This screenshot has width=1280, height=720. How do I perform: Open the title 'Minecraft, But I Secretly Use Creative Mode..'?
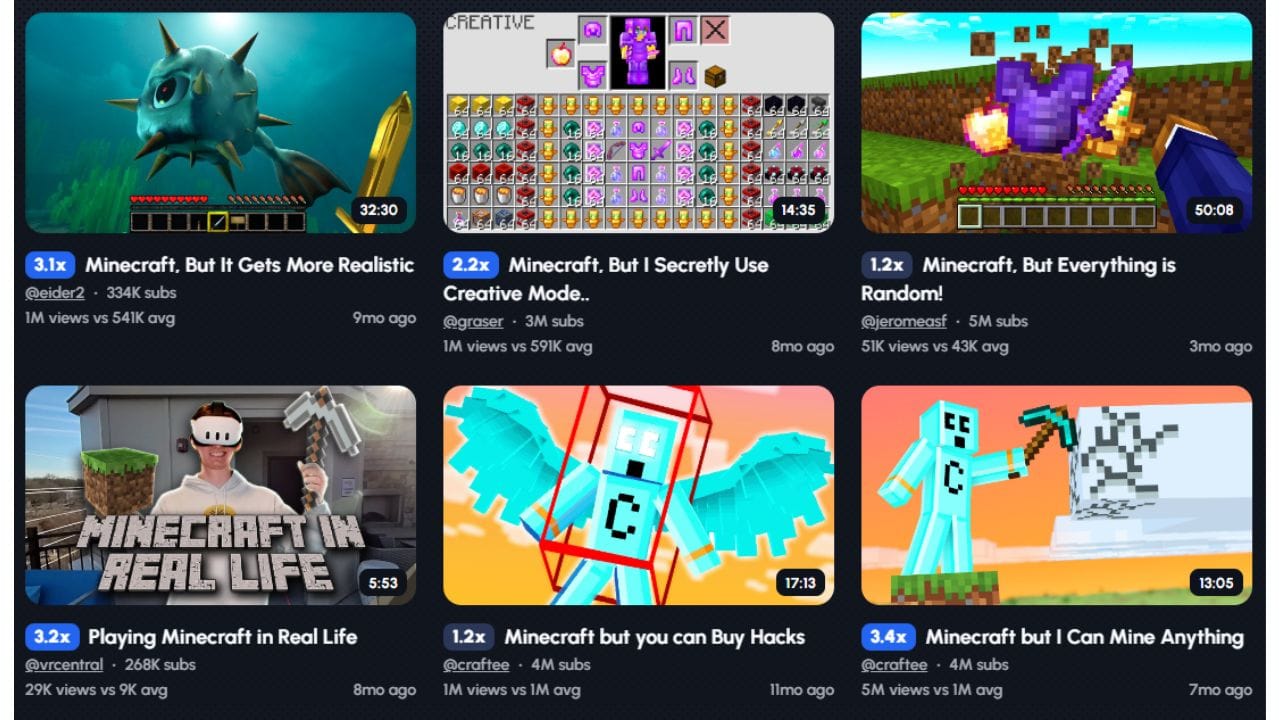click(x=606, y=279)
